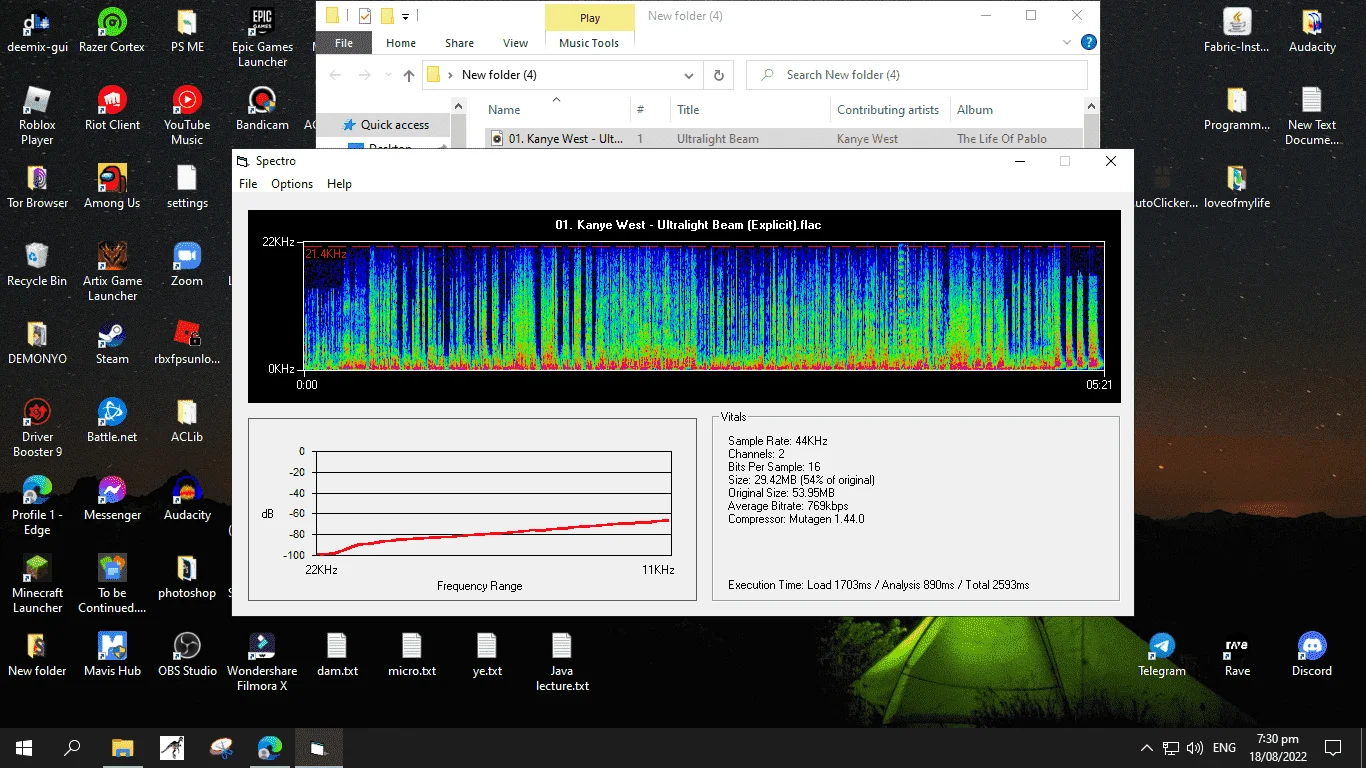This screenshot has height=768, width=1366.
Task: Show hidden system tray icons
Action: coord(1146,748)
